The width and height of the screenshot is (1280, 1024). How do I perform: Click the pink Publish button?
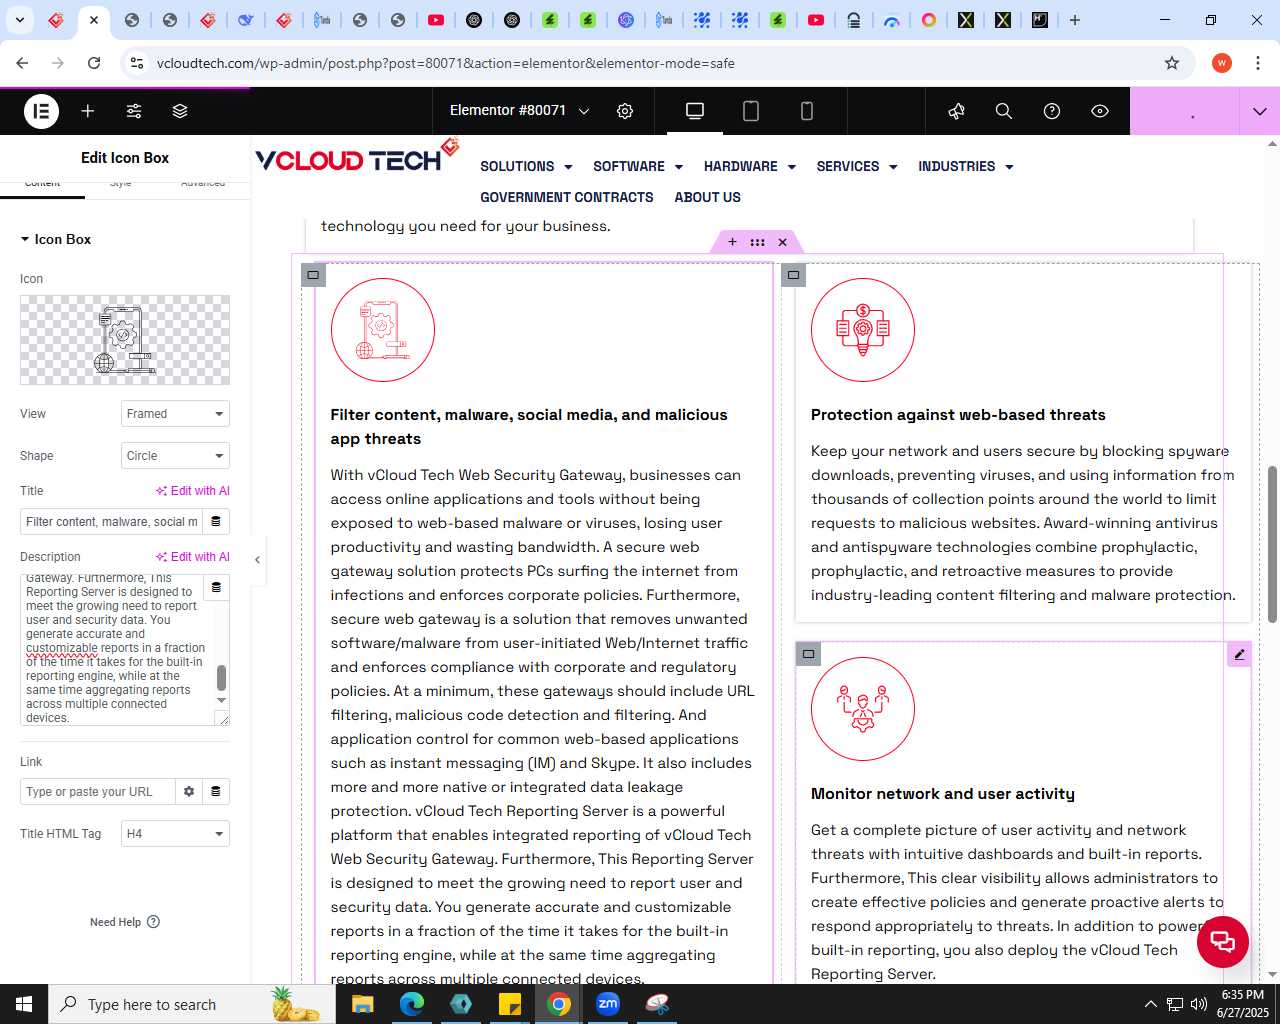click(x=1185, y=111)
